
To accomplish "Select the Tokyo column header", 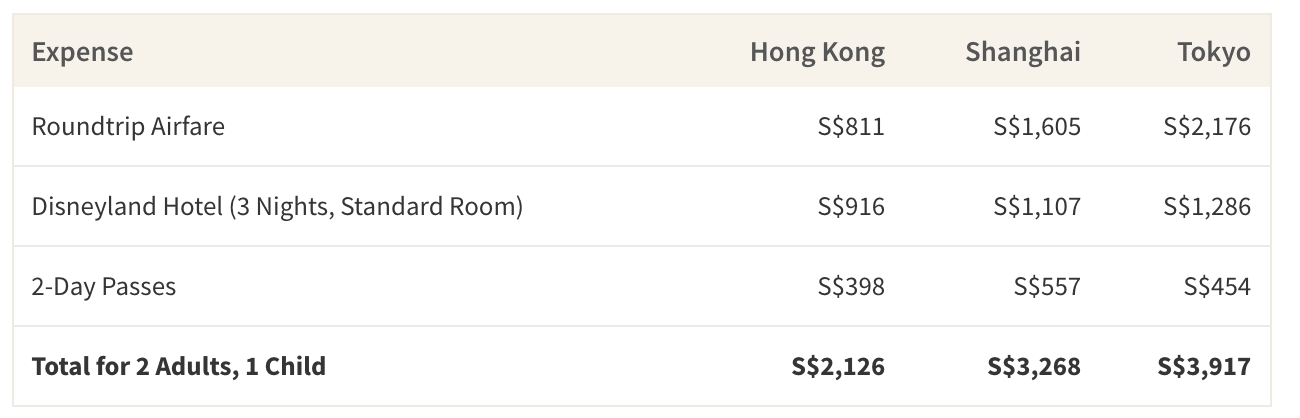I will point(1213,52).
